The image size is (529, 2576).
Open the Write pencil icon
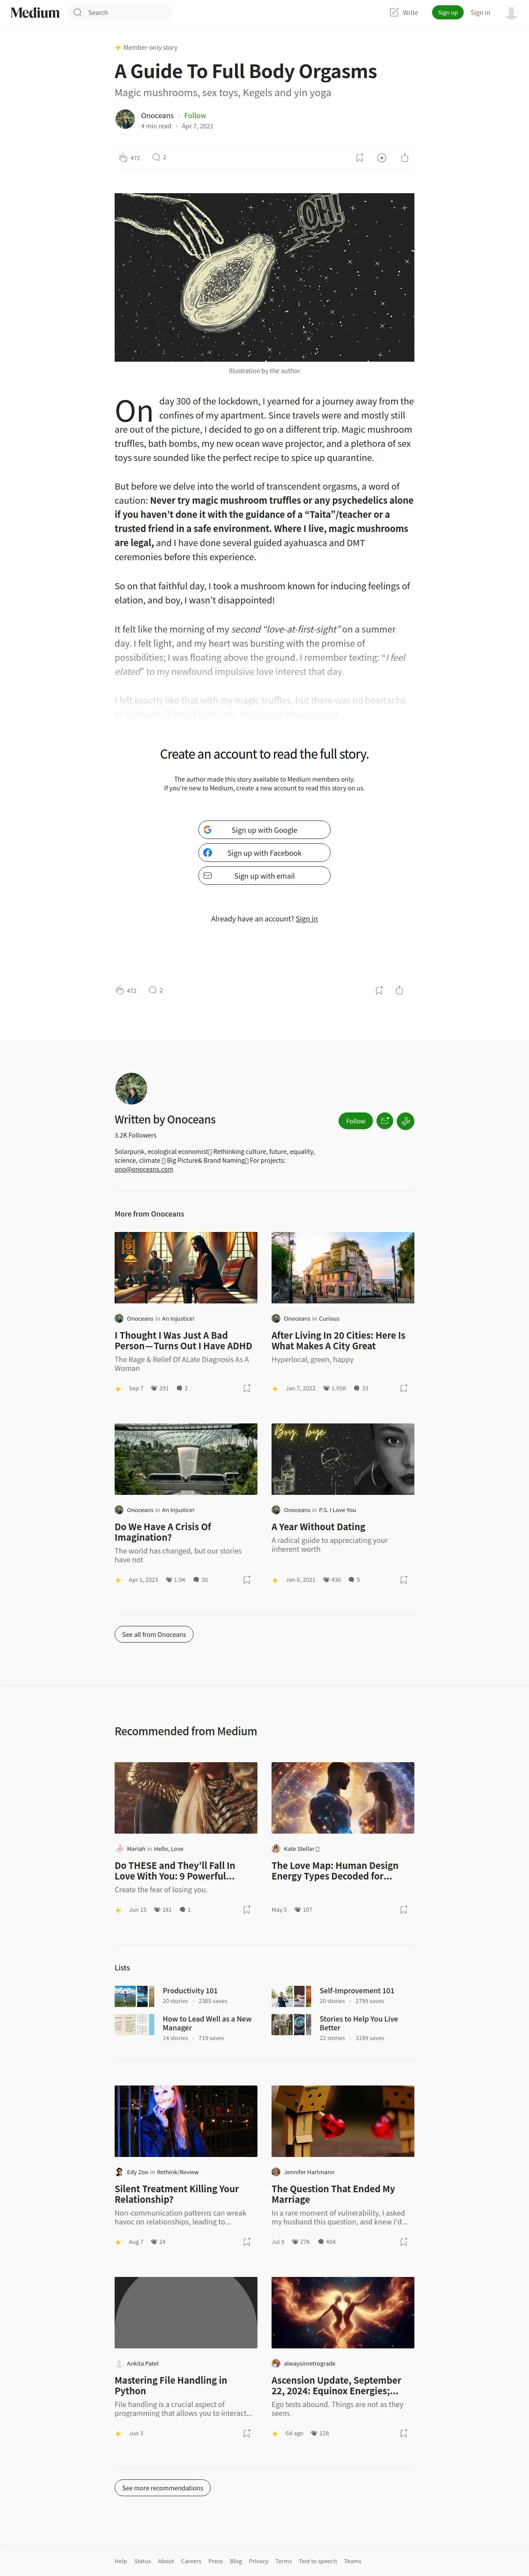(x=394, y=13)
